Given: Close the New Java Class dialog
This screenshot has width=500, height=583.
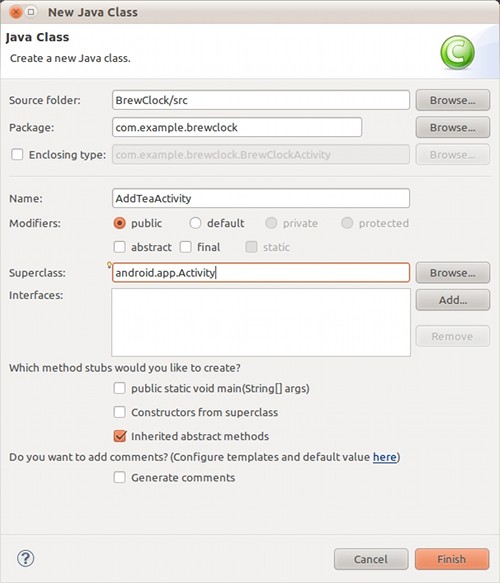Looking at the screenshot, I should [16, 12].
